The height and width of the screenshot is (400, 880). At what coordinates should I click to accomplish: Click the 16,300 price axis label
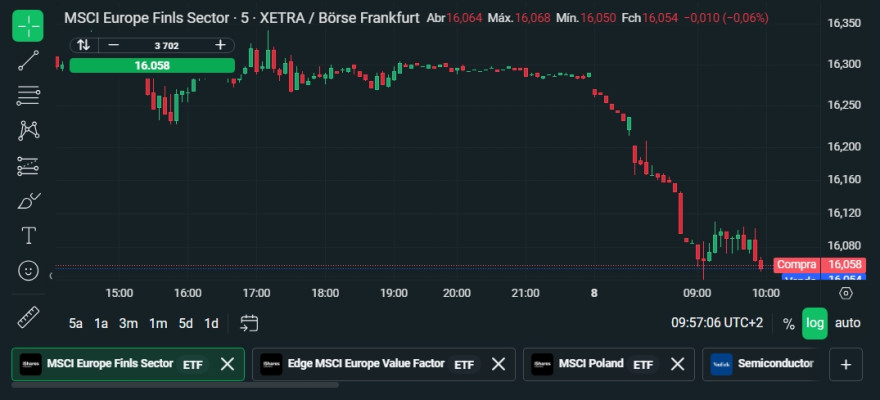(845, 65)
